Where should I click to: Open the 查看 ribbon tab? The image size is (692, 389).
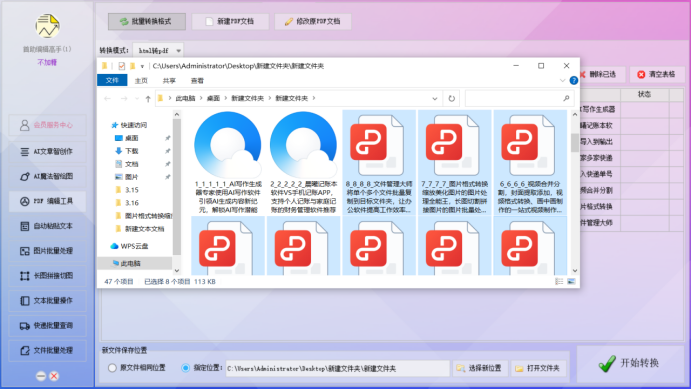pyautogui.click(x=197, y=80)
